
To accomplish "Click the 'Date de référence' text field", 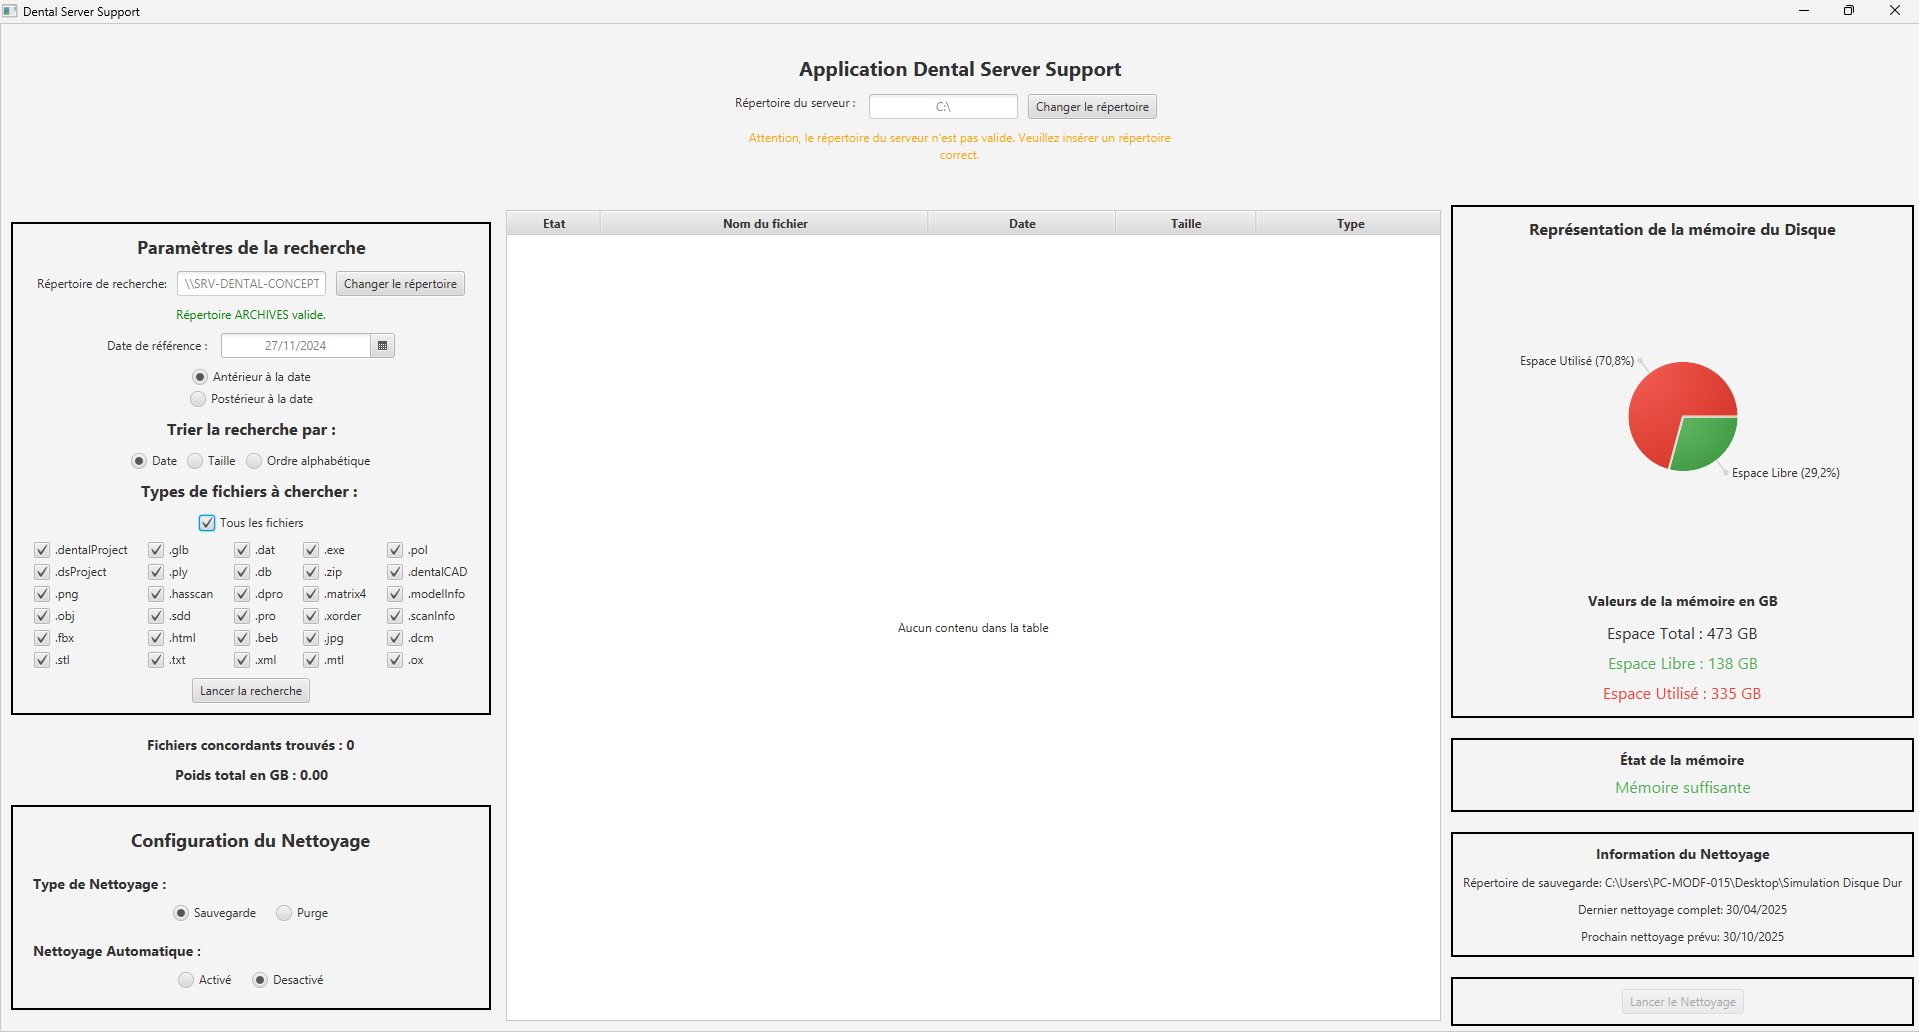I will pyautogui.click(x=294, y=345).
